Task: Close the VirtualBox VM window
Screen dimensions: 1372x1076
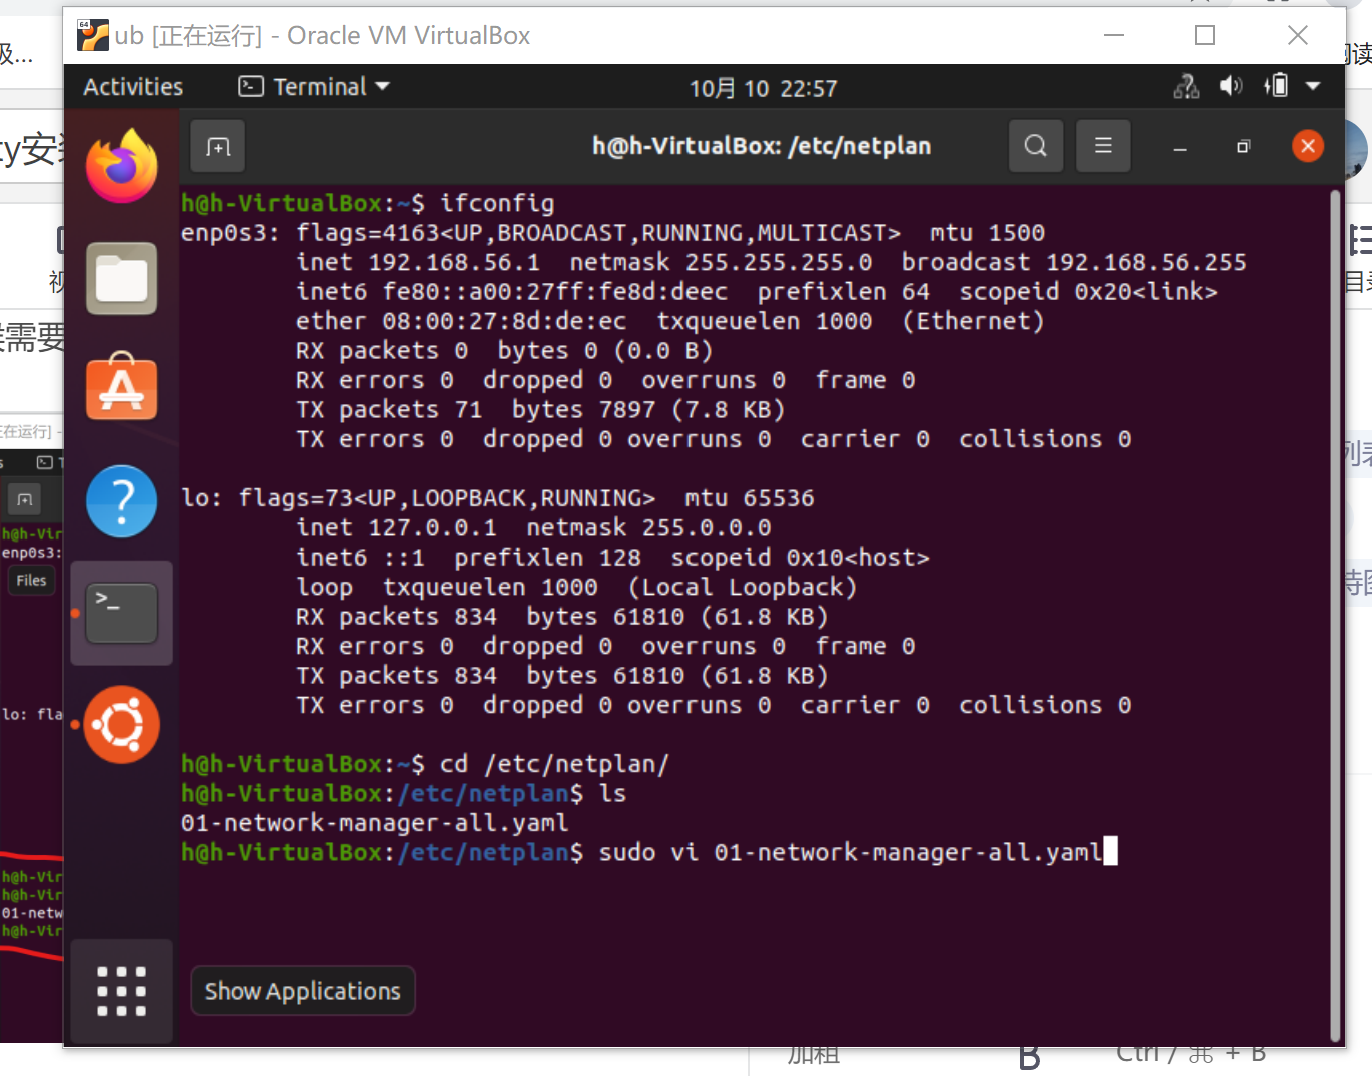Action: pyautogui.click(x=1298, y=35)
